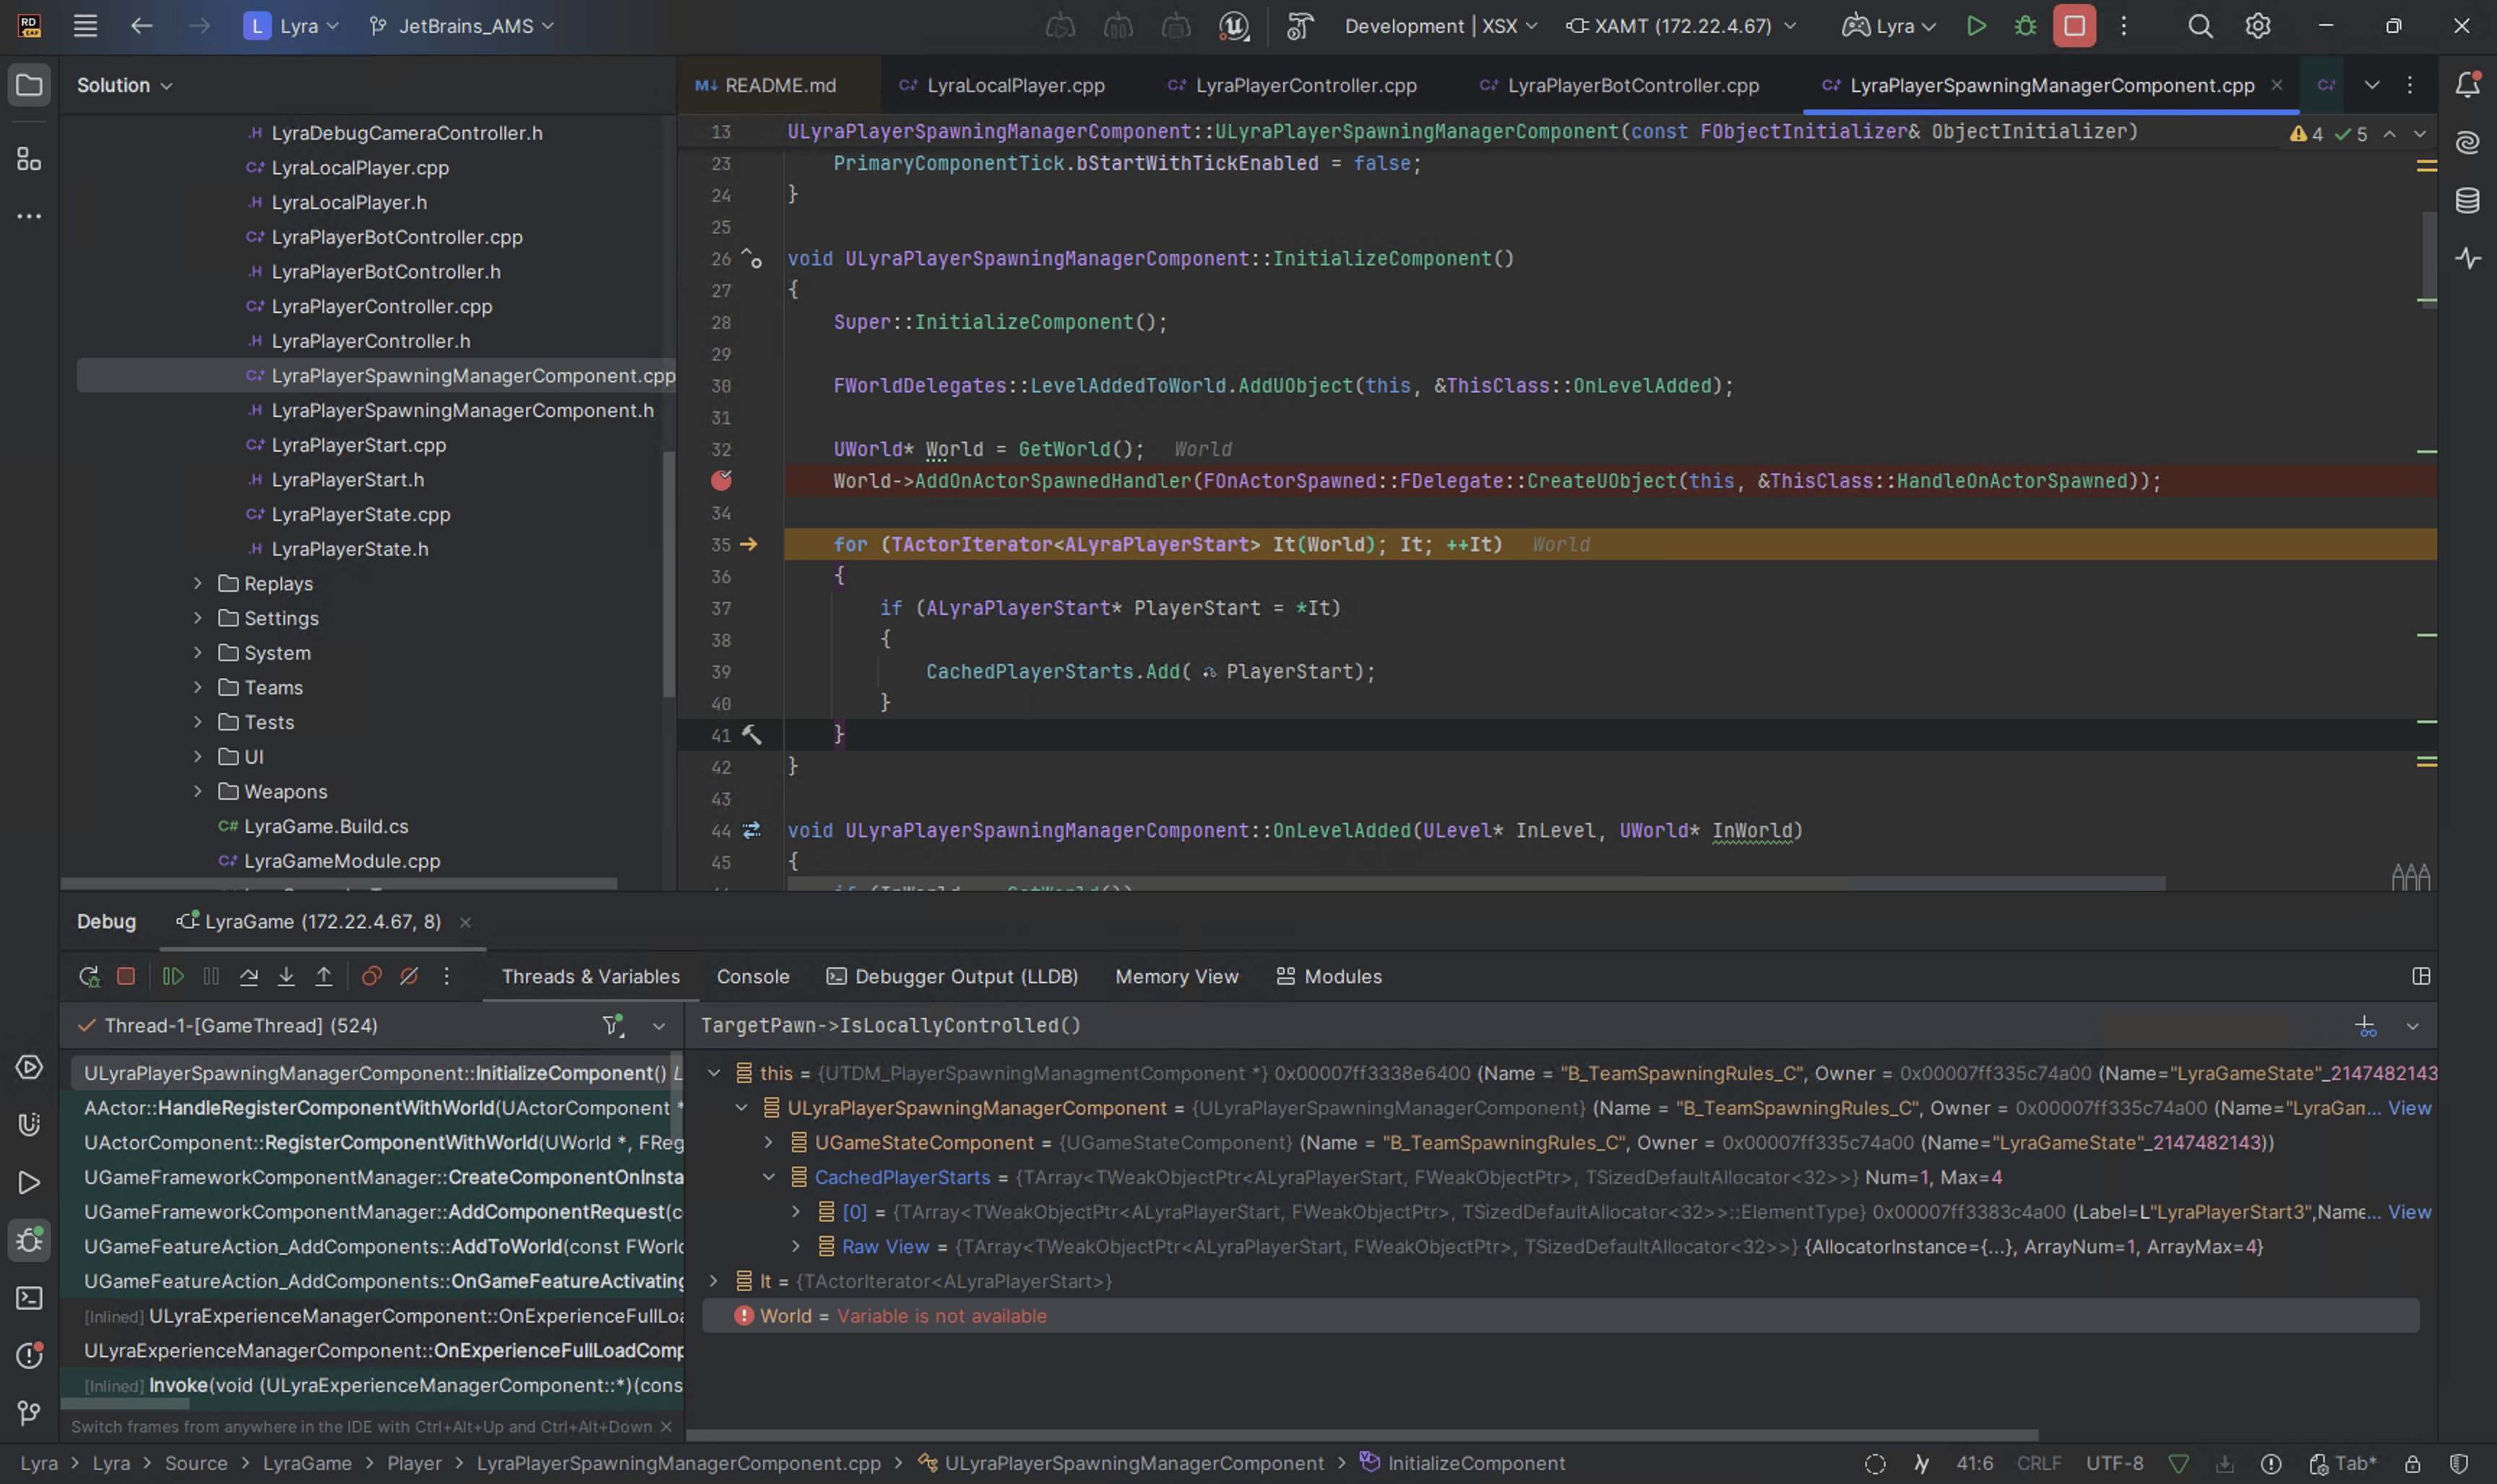Screen dimensions: 2497x1484
Task: Open the Development | XSX configuration dropdown
Action: coord(1440,26)
